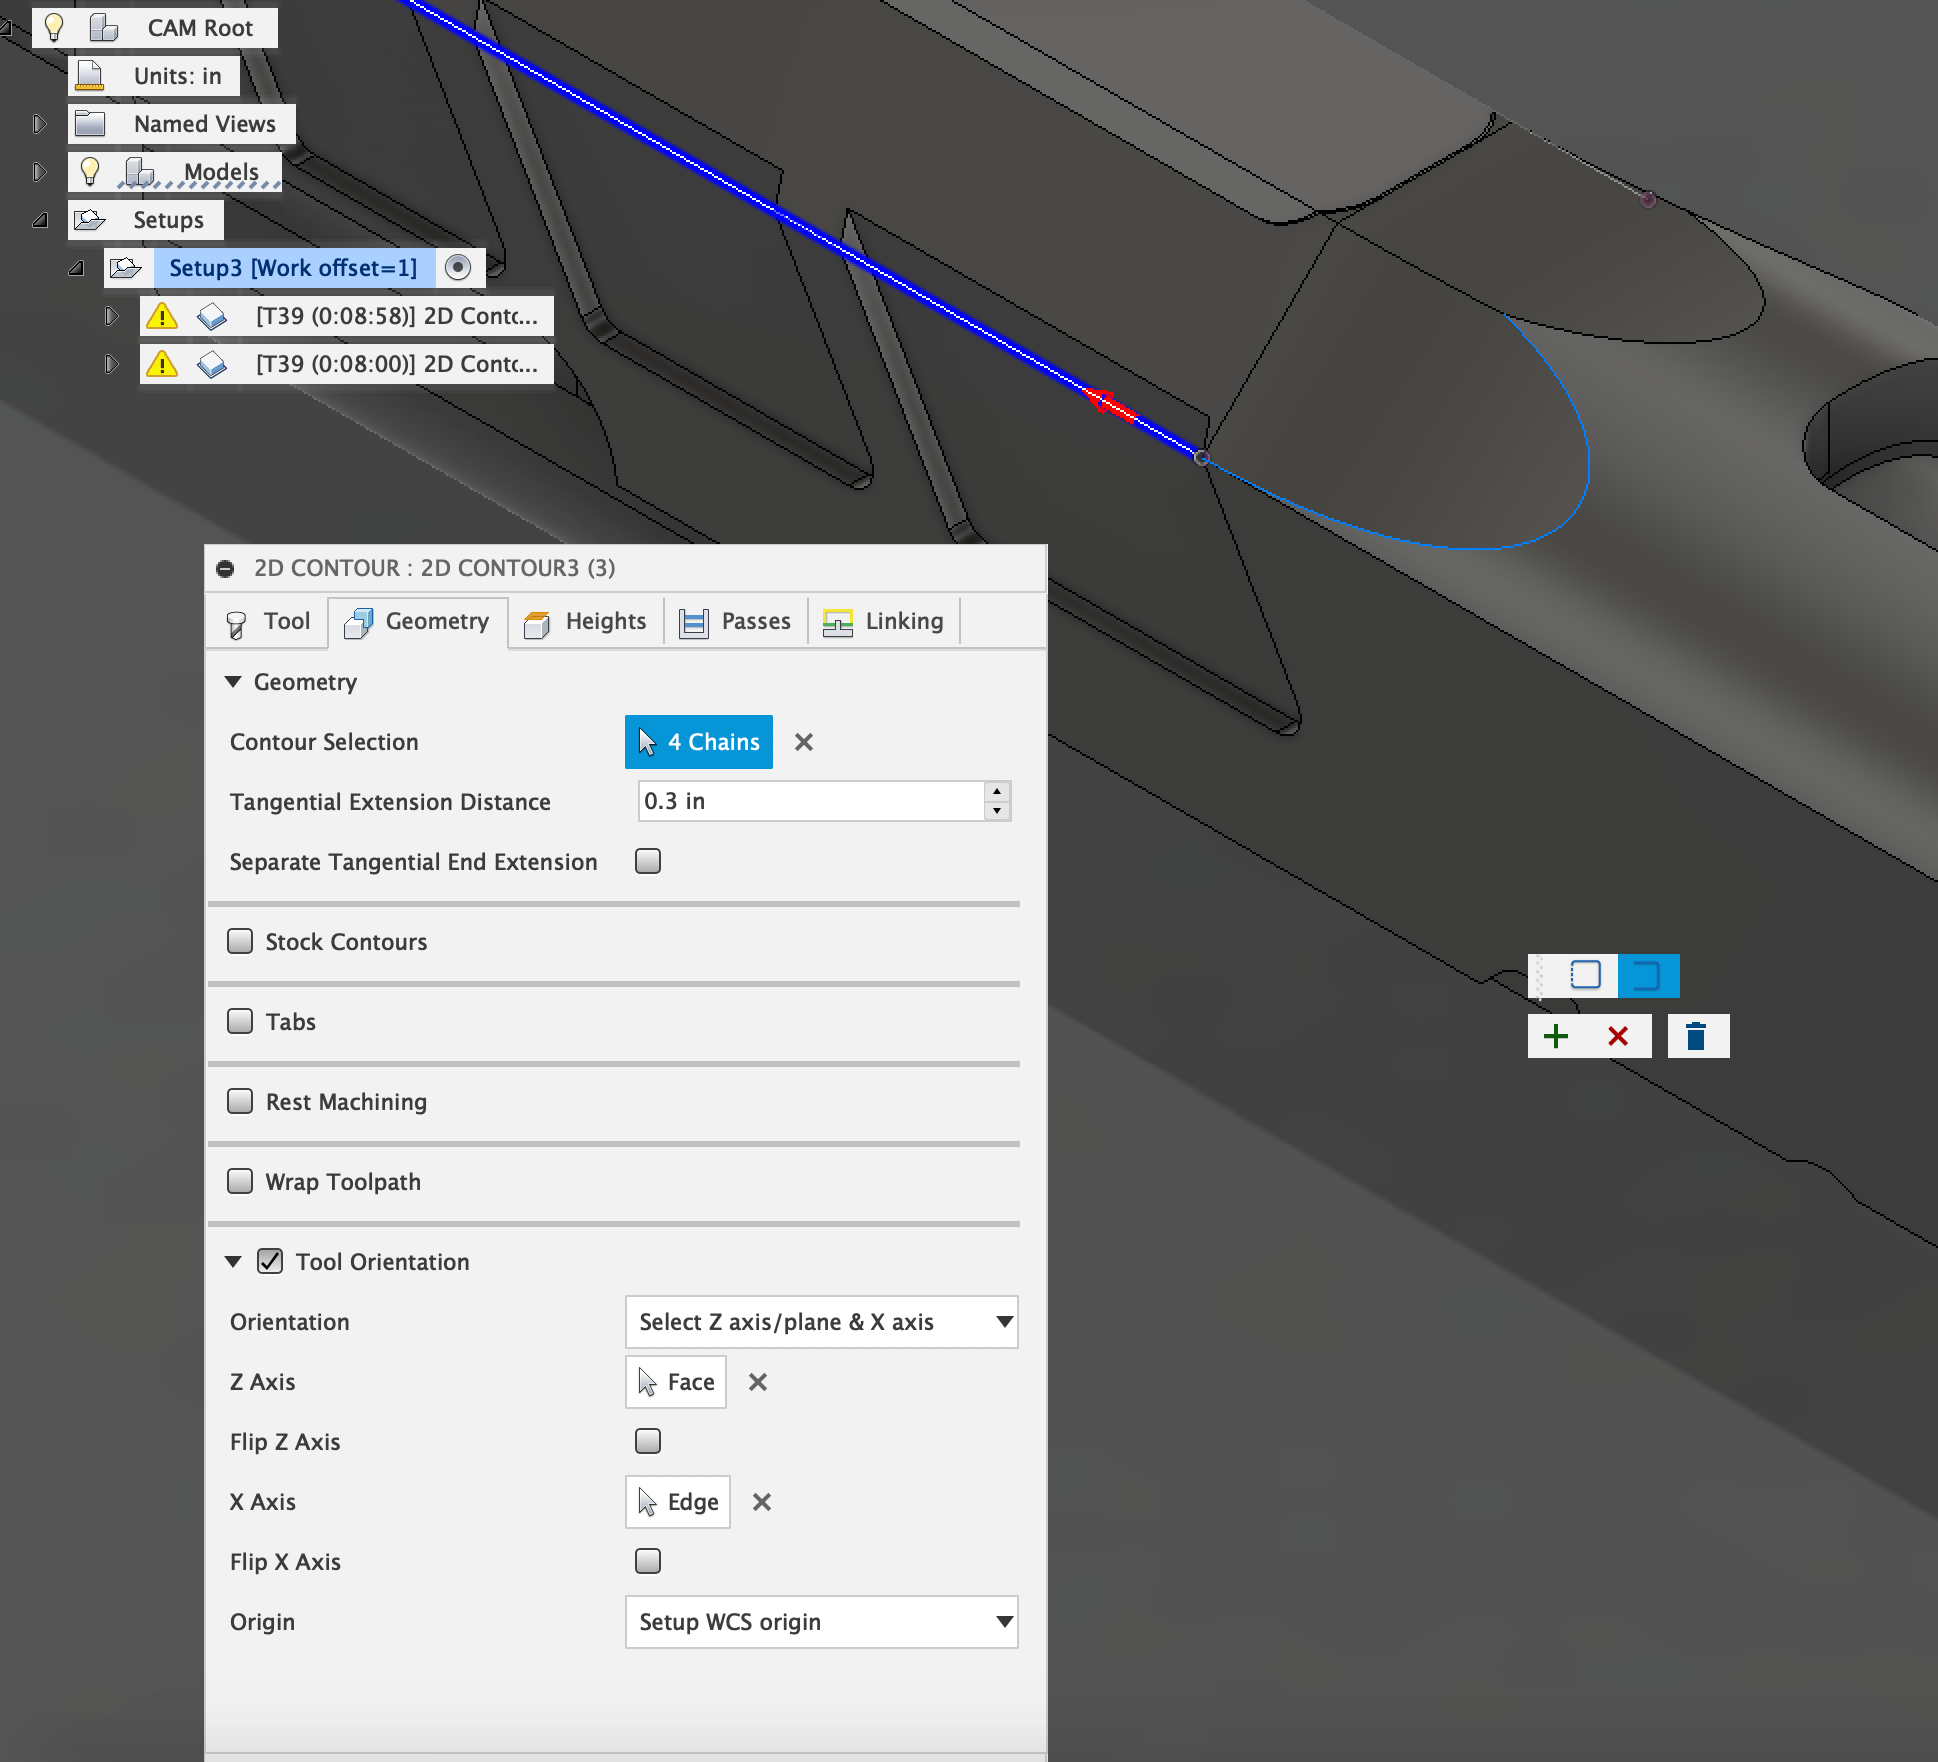Enable the Stock Contours checkbox

(240, 941)
